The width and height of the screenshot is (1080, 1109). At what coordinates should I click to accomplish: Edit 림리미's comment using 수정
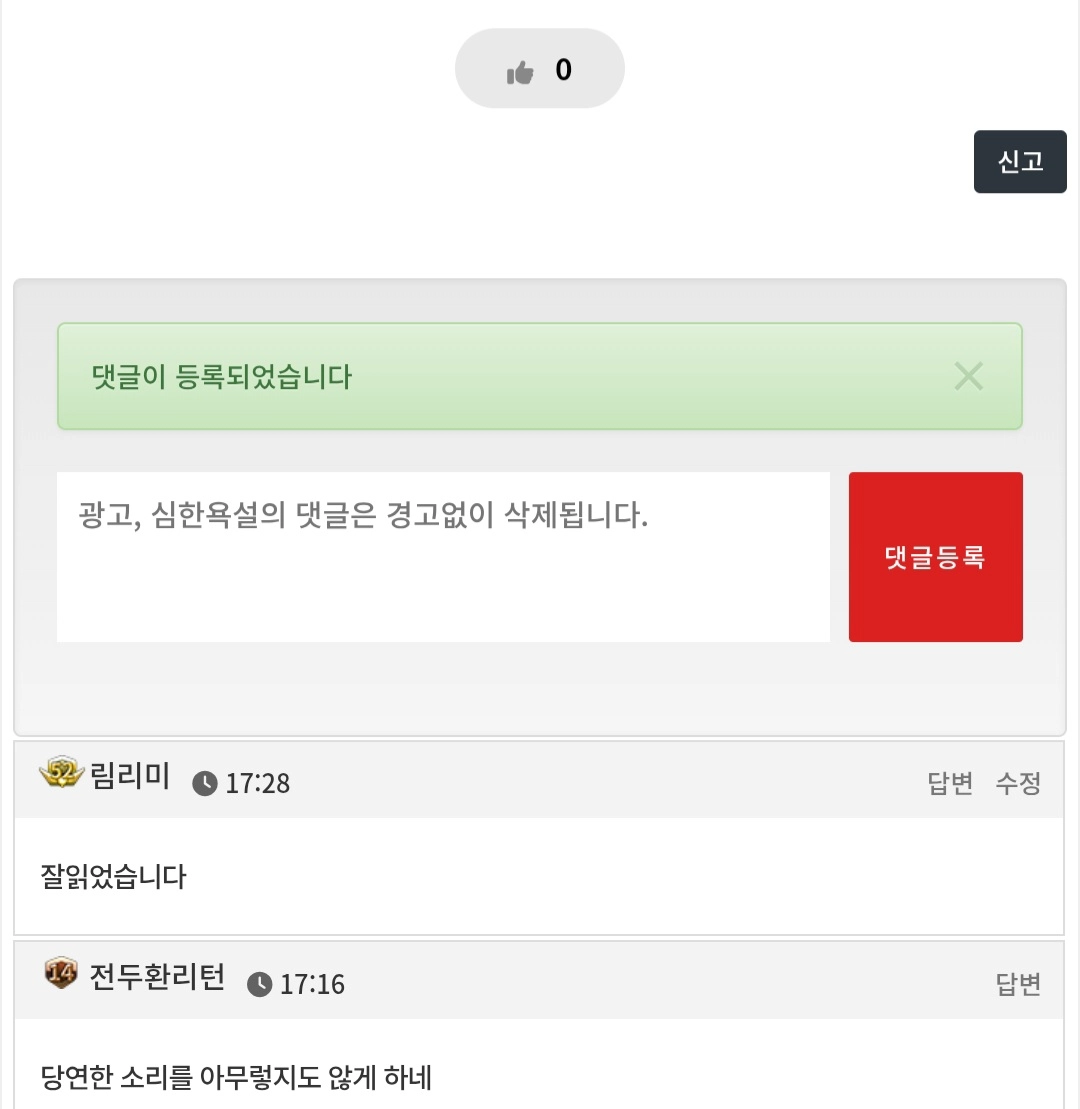[1018, 783]
